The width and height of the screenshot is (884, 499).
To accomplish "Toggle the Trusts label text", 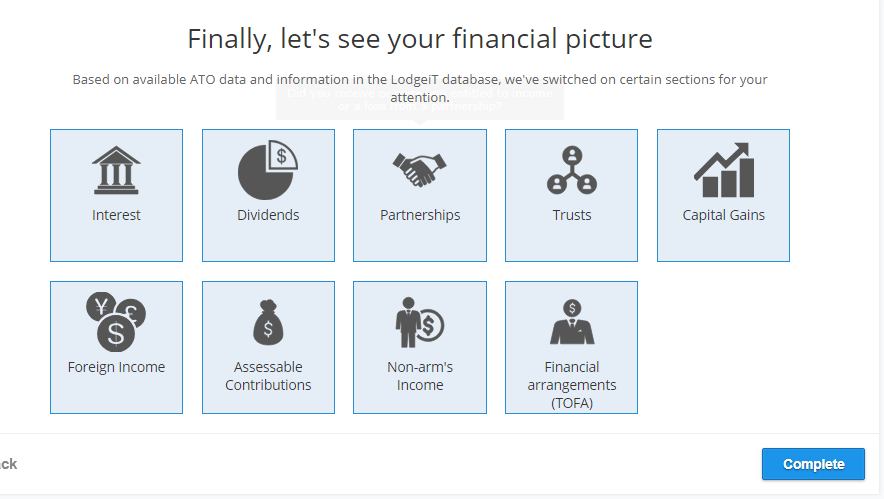I will point(572,215).
